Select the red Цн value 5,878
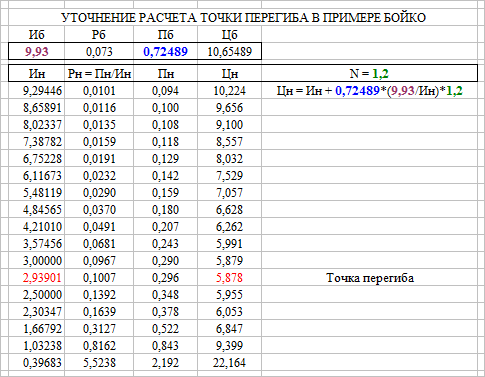The height and width of the screenshot is (377, 485). (x=230, y=277)
